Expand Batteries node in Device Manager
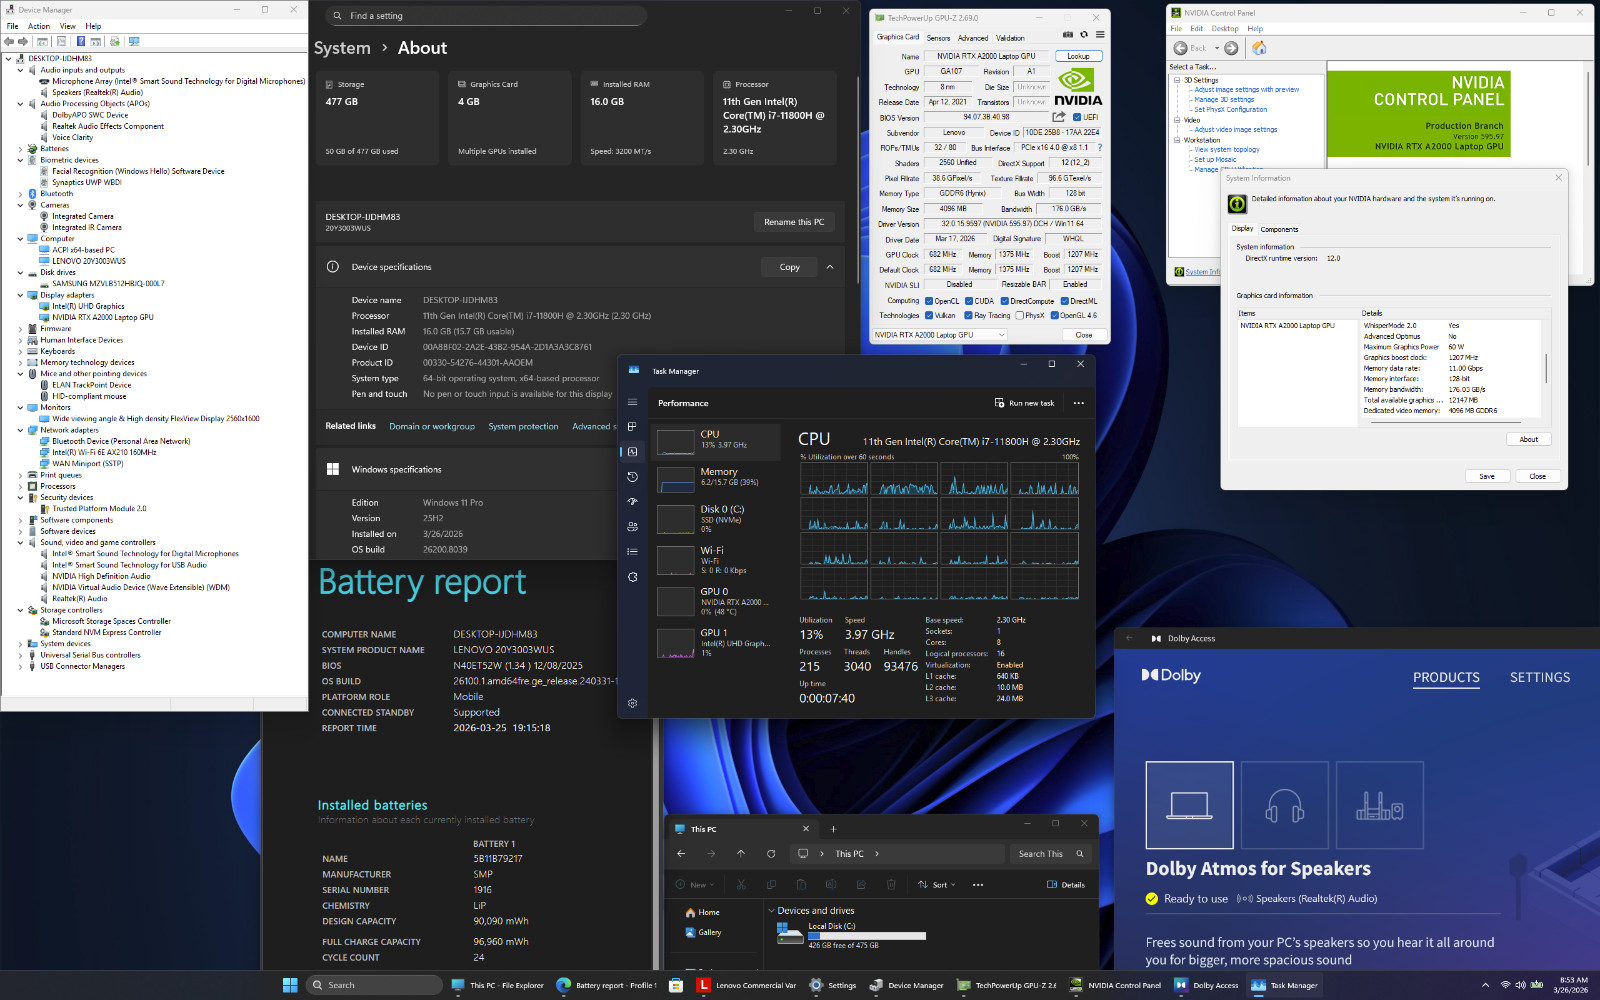The height and width of the screenshot is (1000, 1600). 20,148
